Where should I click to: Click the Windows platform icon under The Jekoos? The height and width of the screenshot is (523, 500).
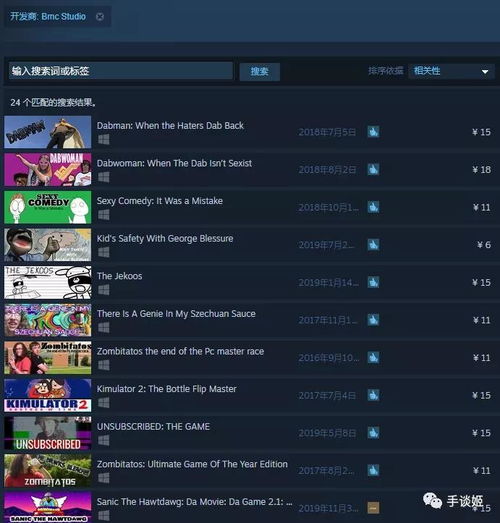click(x=104, y=290)
